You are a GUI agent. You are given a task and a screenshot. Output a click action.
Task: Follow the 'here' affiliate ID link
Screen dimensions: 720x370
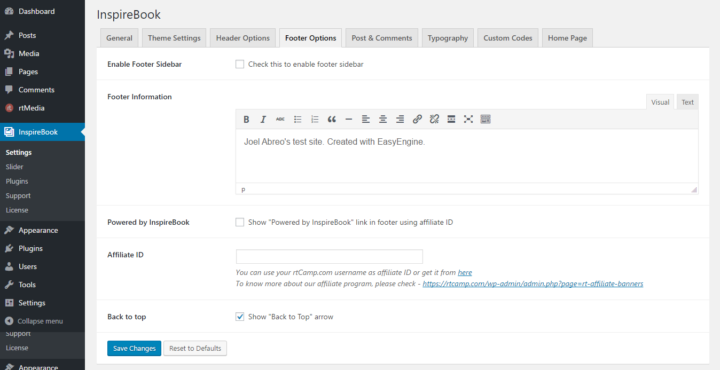pos(465,273)
